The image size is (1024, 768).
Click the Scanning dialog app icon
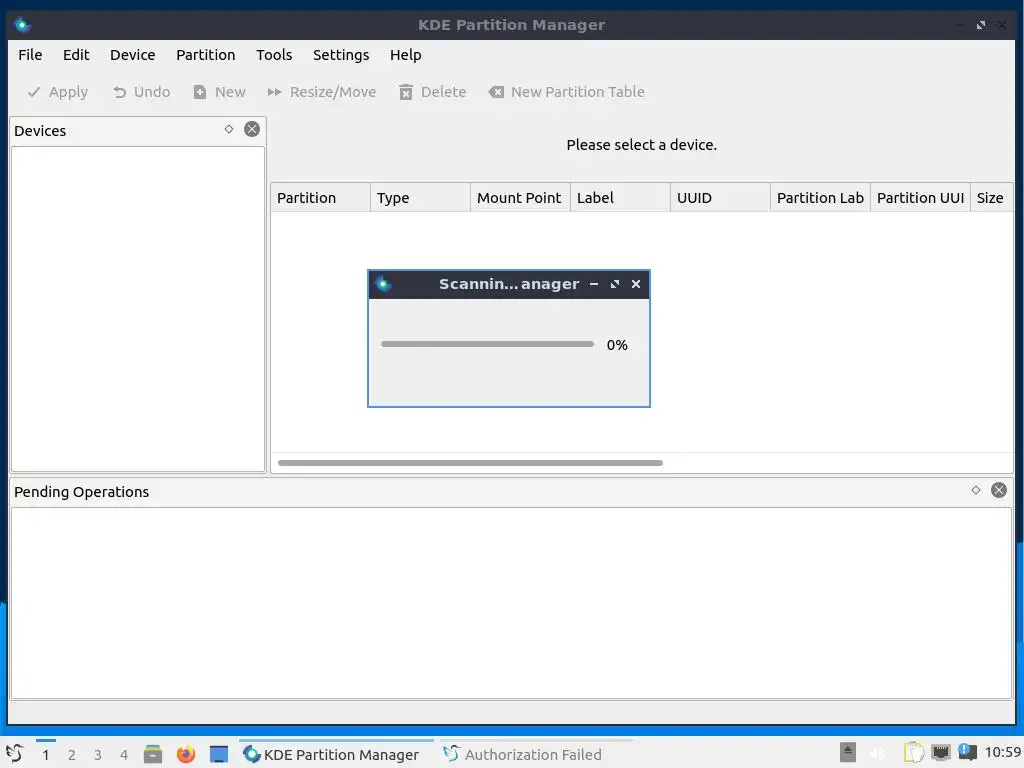point(383,284)
